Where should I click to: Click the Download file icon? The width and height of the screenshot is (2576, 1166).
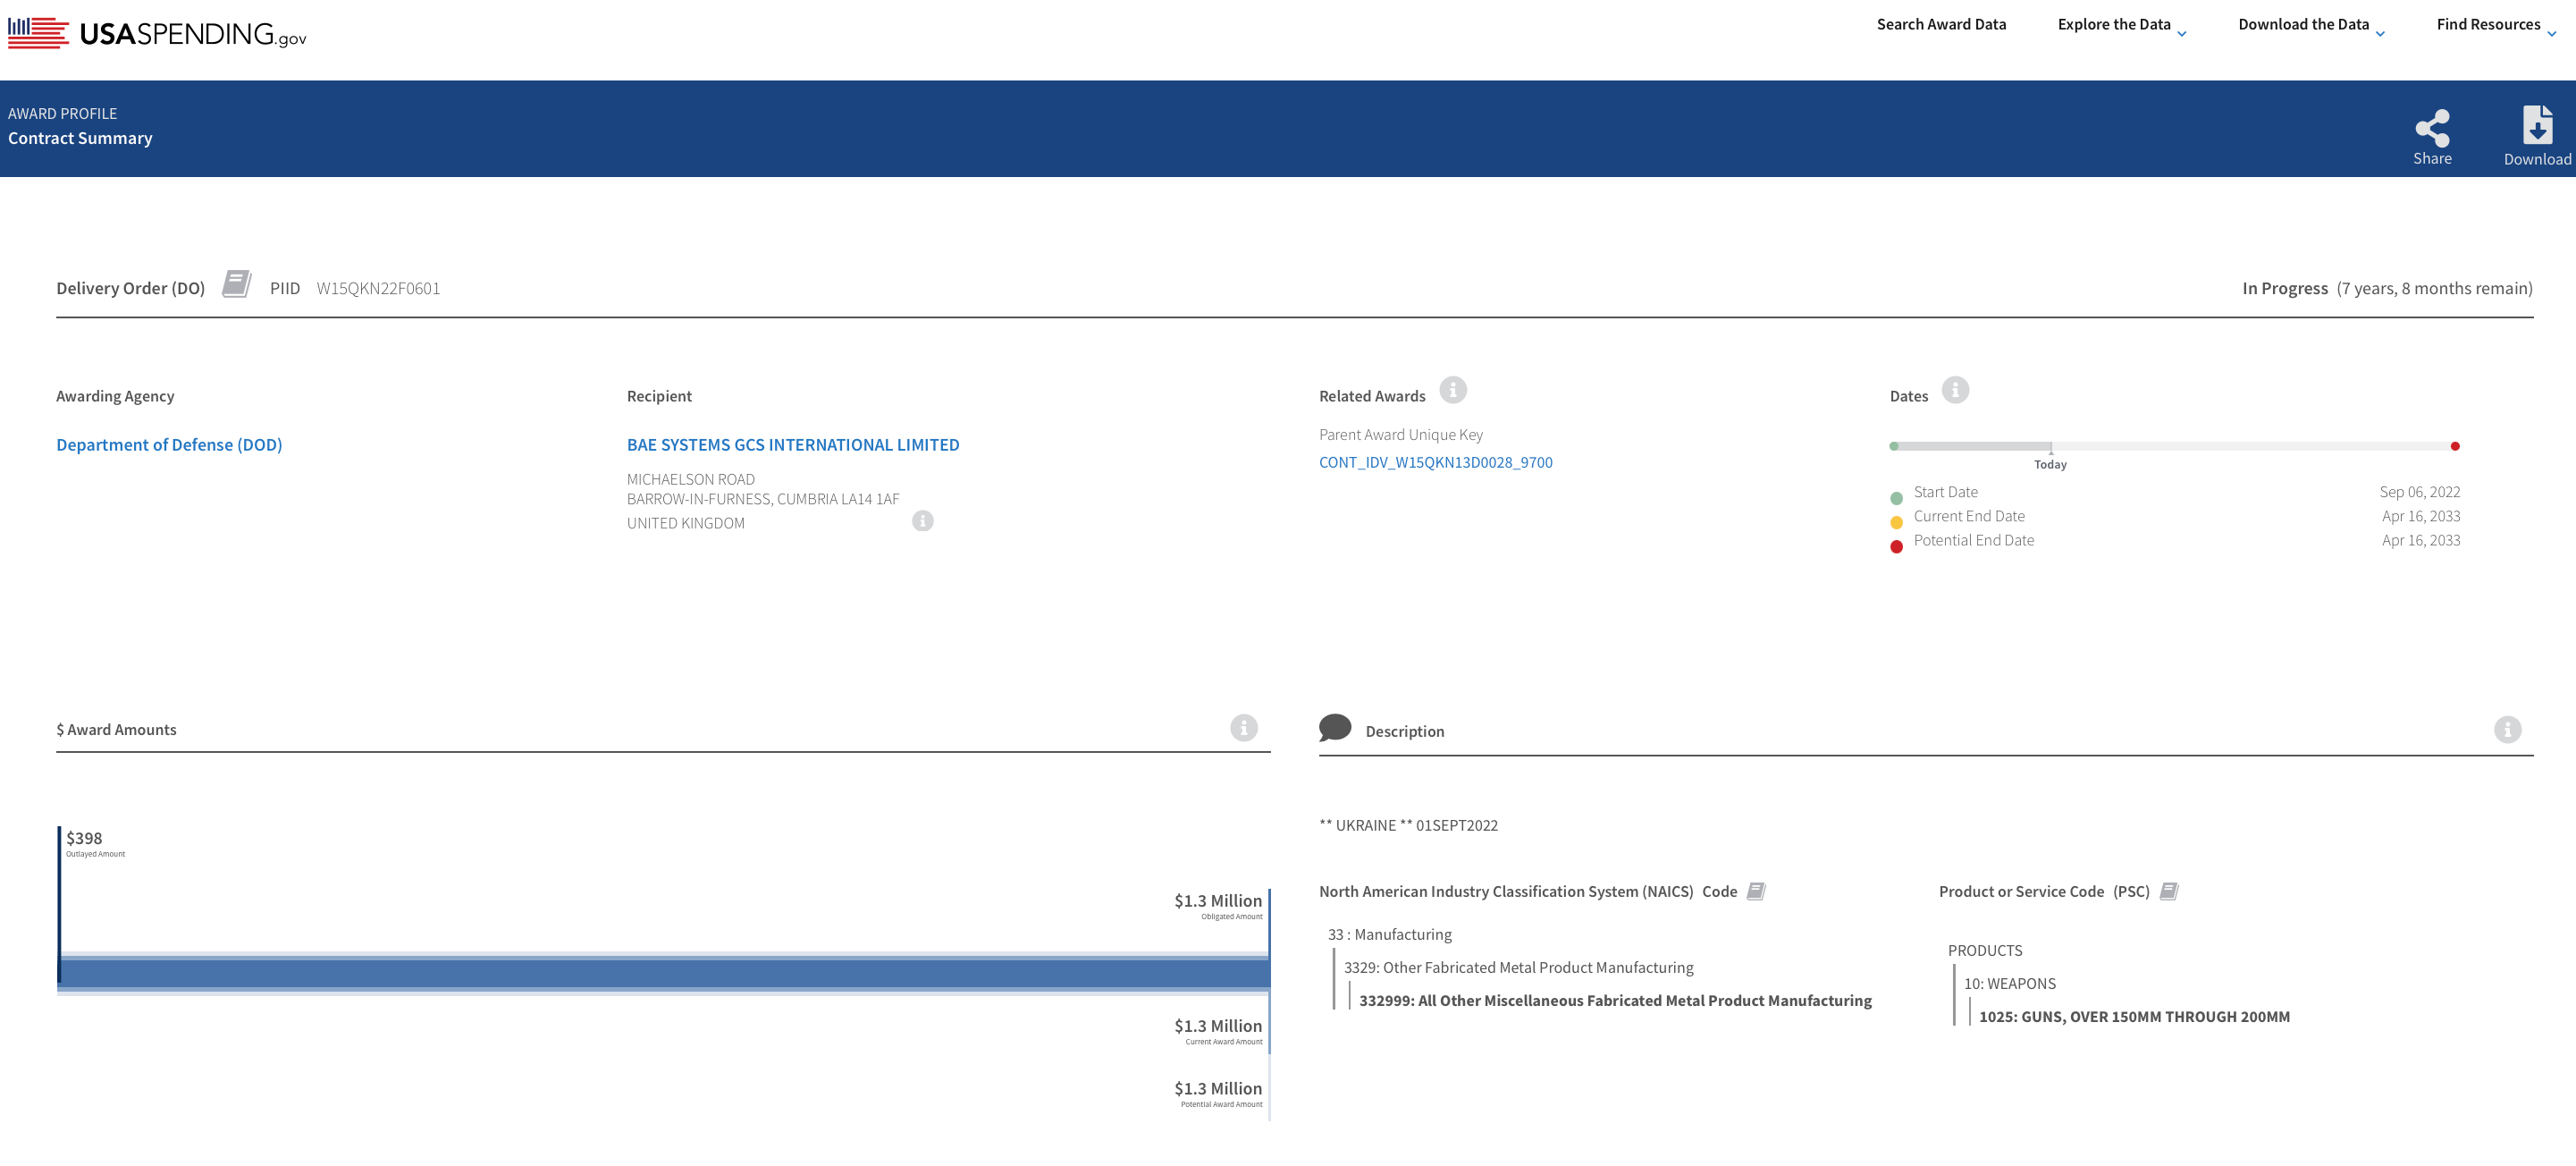tap(2536, 126)
